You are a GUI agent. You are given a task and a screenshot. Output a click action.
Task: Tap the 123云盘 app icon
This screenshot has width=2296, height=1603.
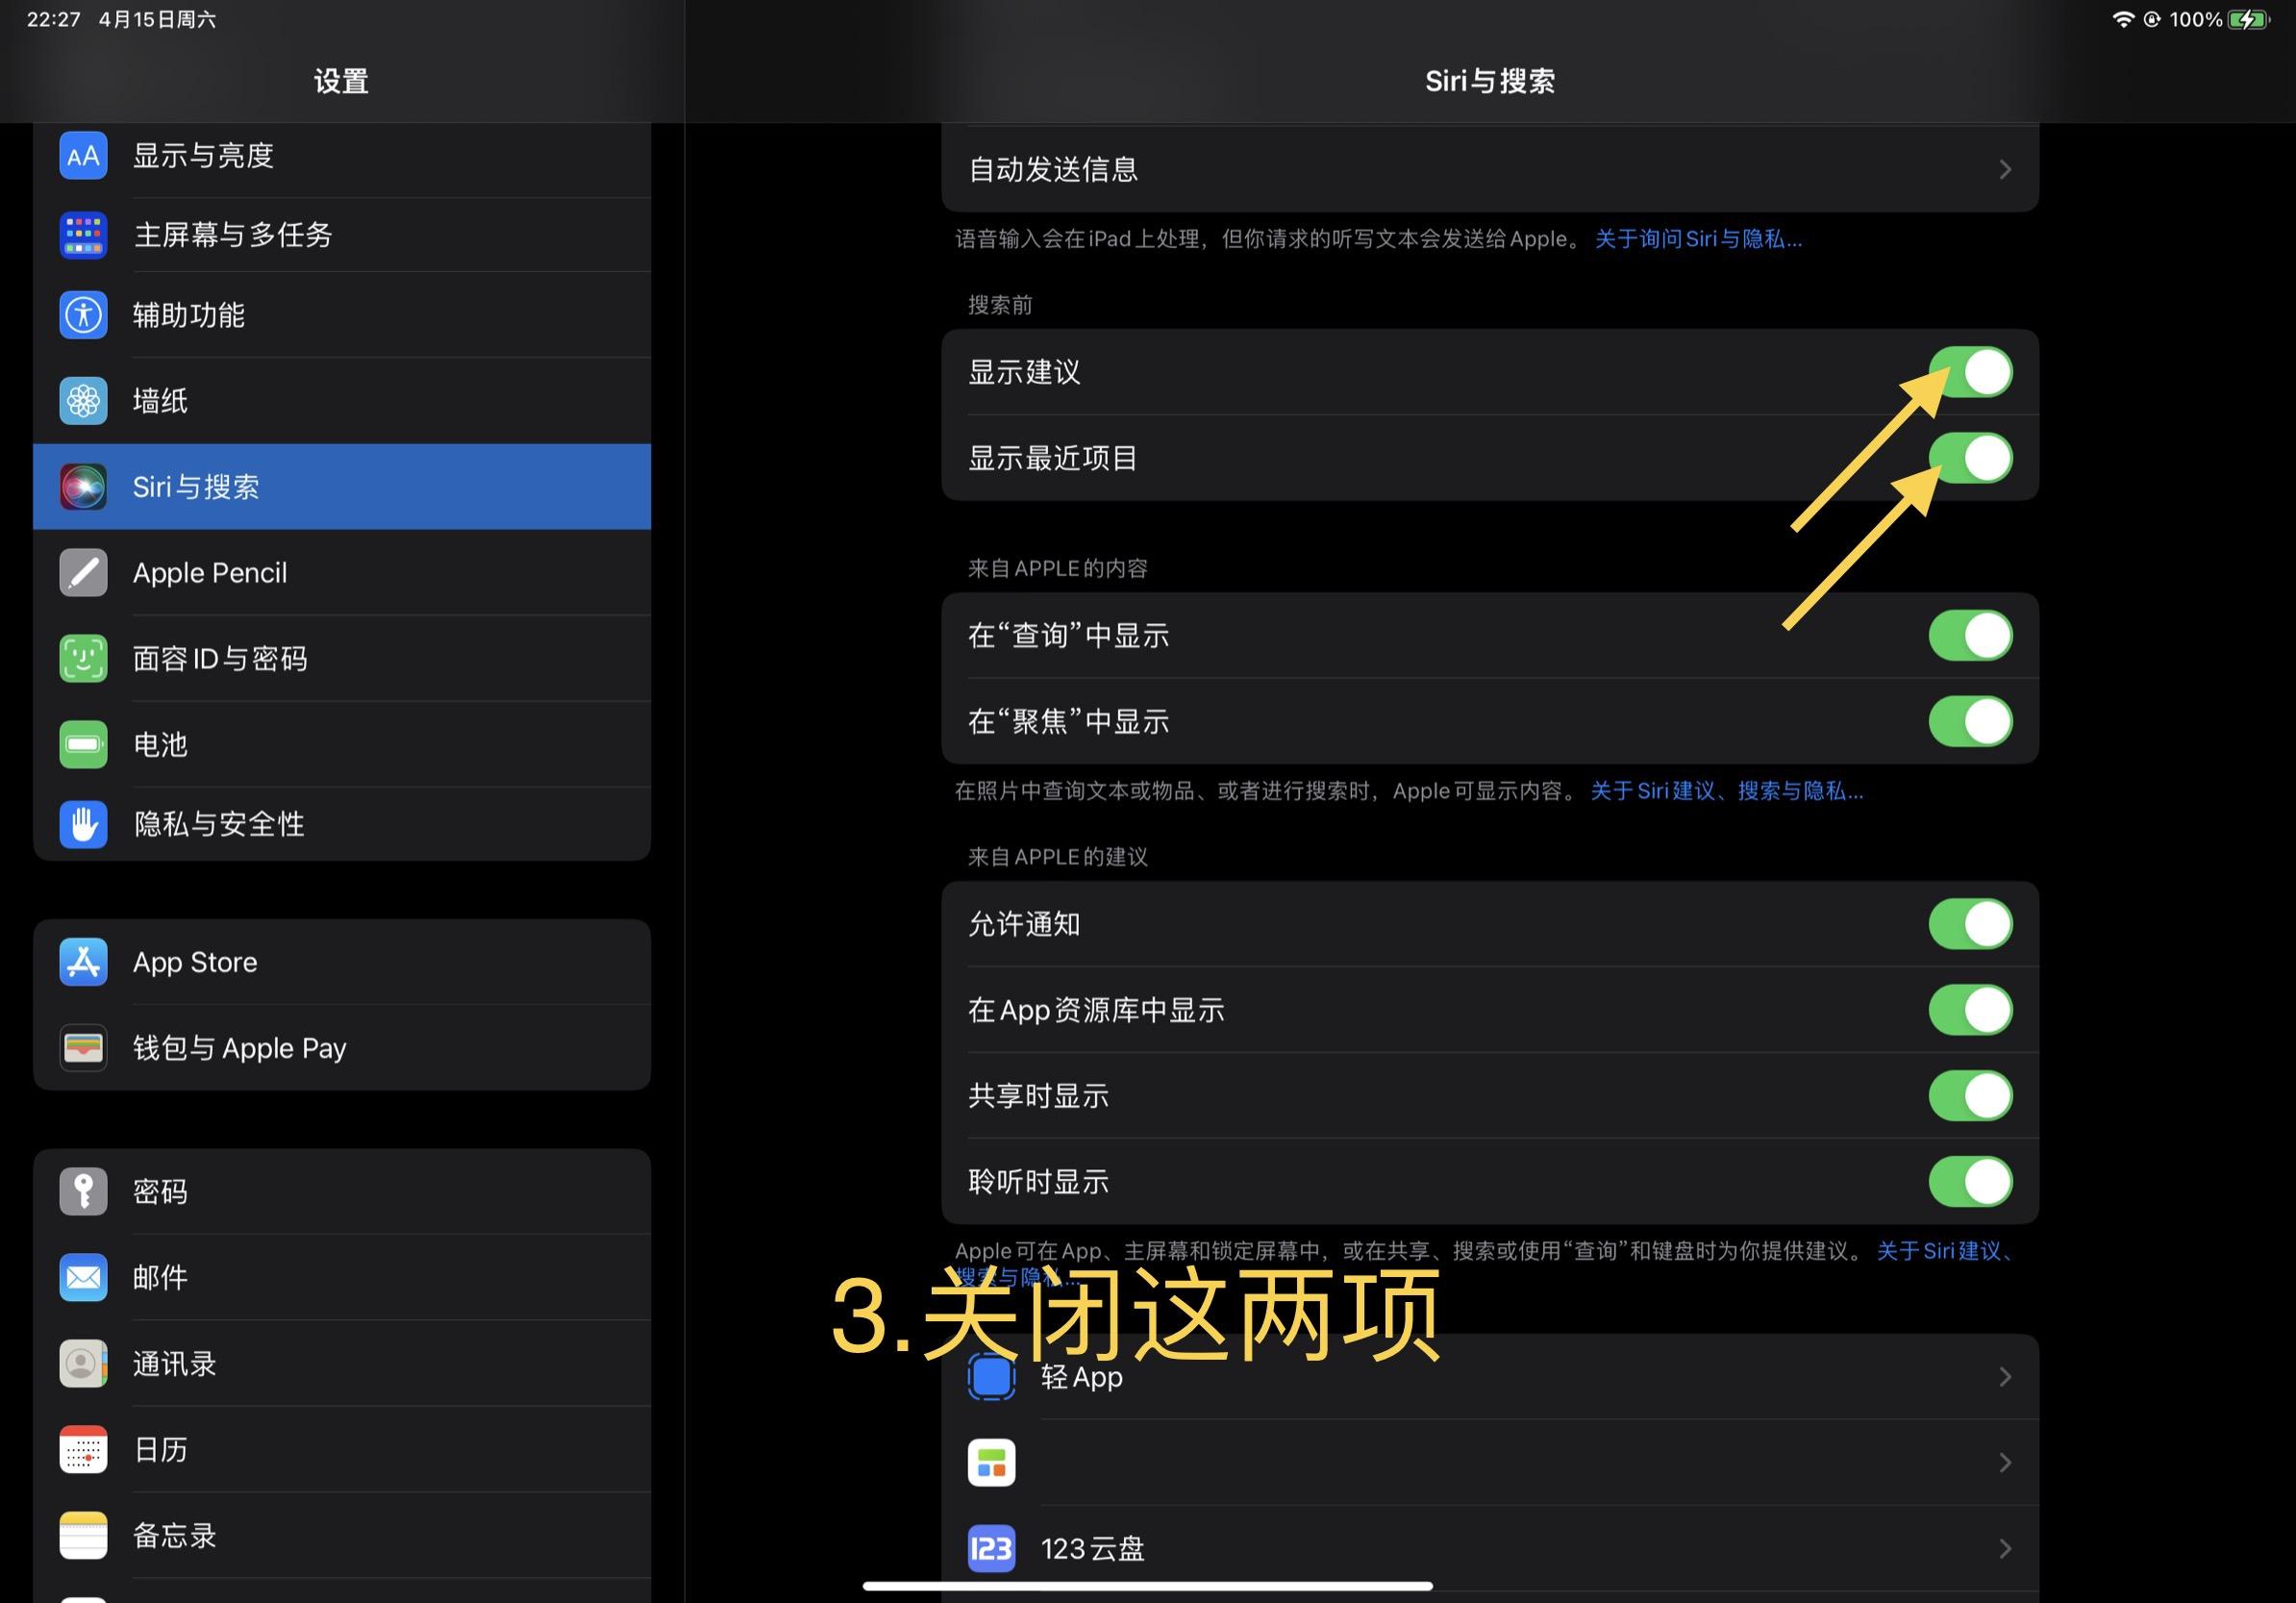tap(991, 1549)
